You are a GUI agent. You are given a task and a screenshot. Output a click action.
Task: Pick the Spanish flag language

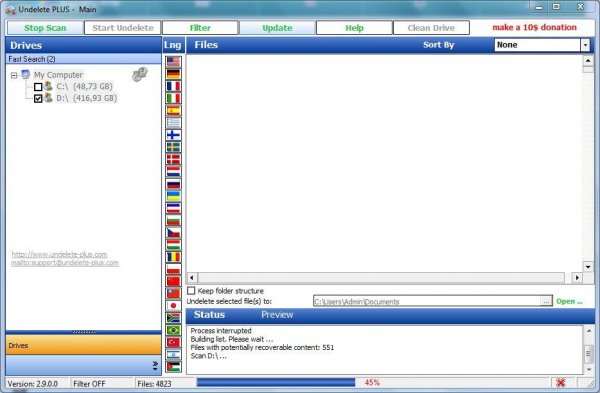click(173, 111)
